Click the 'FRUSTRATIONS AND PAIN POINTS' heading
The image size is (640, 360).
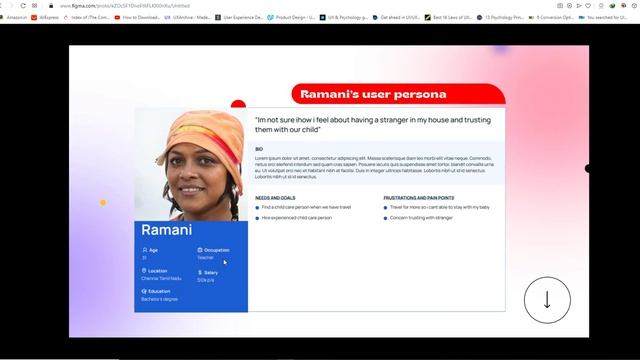click(419, 198)
